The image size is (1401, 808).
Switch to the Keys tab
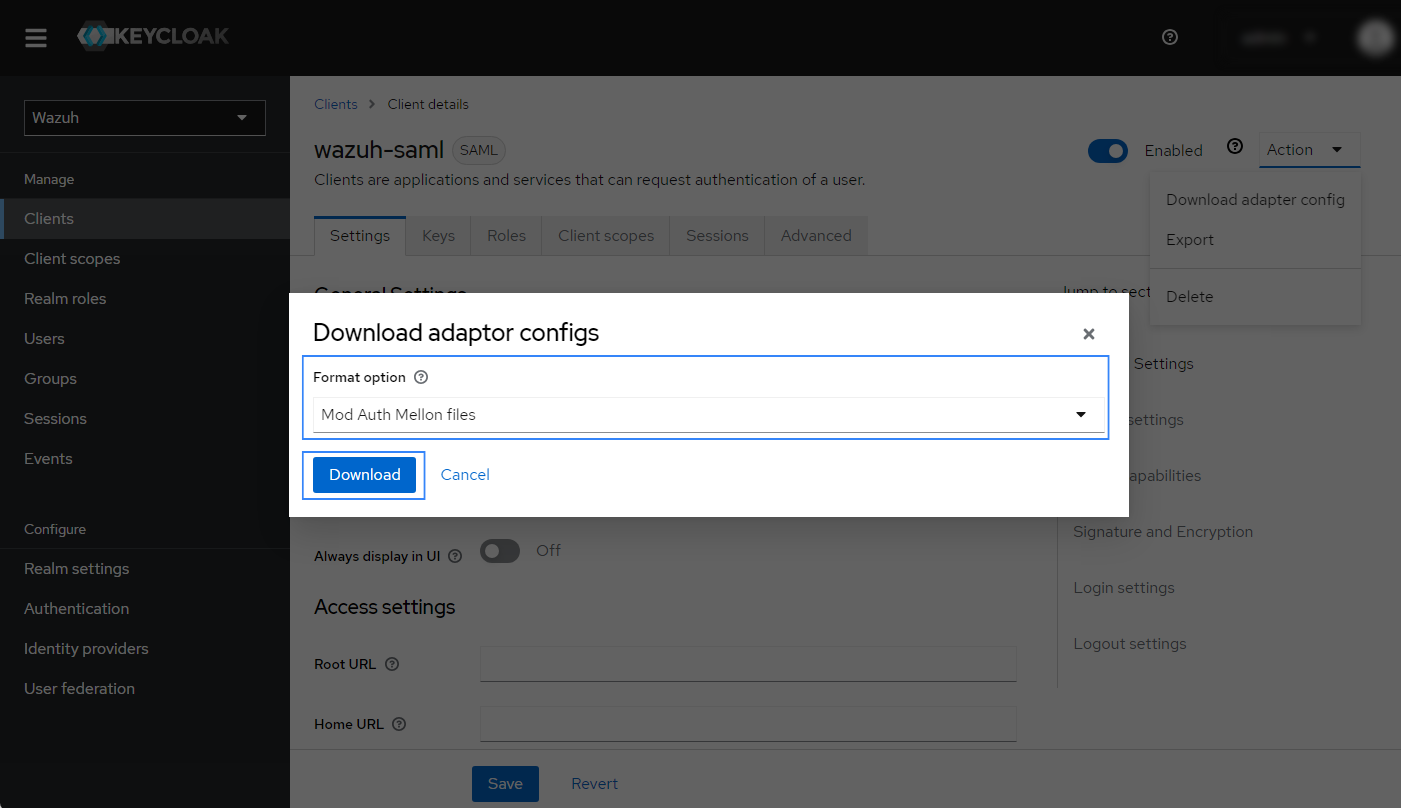[x=438, y=236]
